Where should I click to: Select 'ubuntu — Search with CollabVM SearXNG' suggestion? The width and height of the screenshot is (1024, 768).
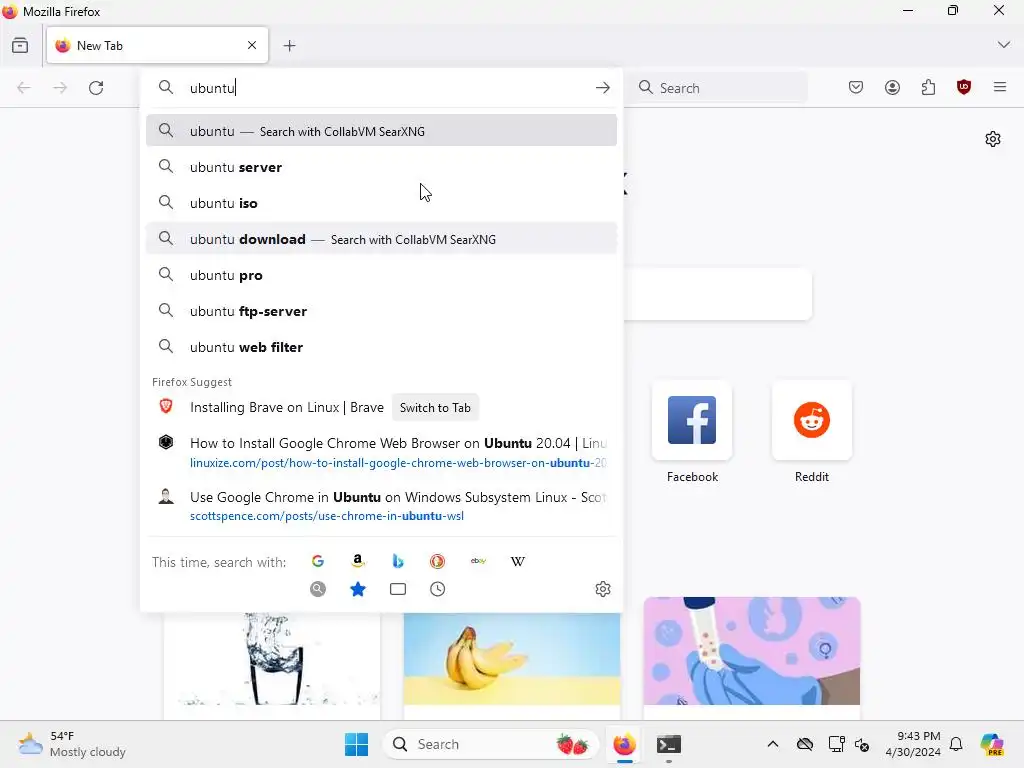click(x=381, y=131)
